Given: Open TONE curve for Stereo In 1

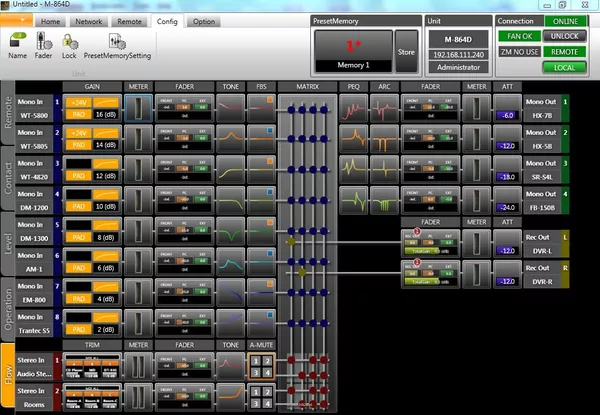Looking at the screenshot, I should [x=230, y=366].
